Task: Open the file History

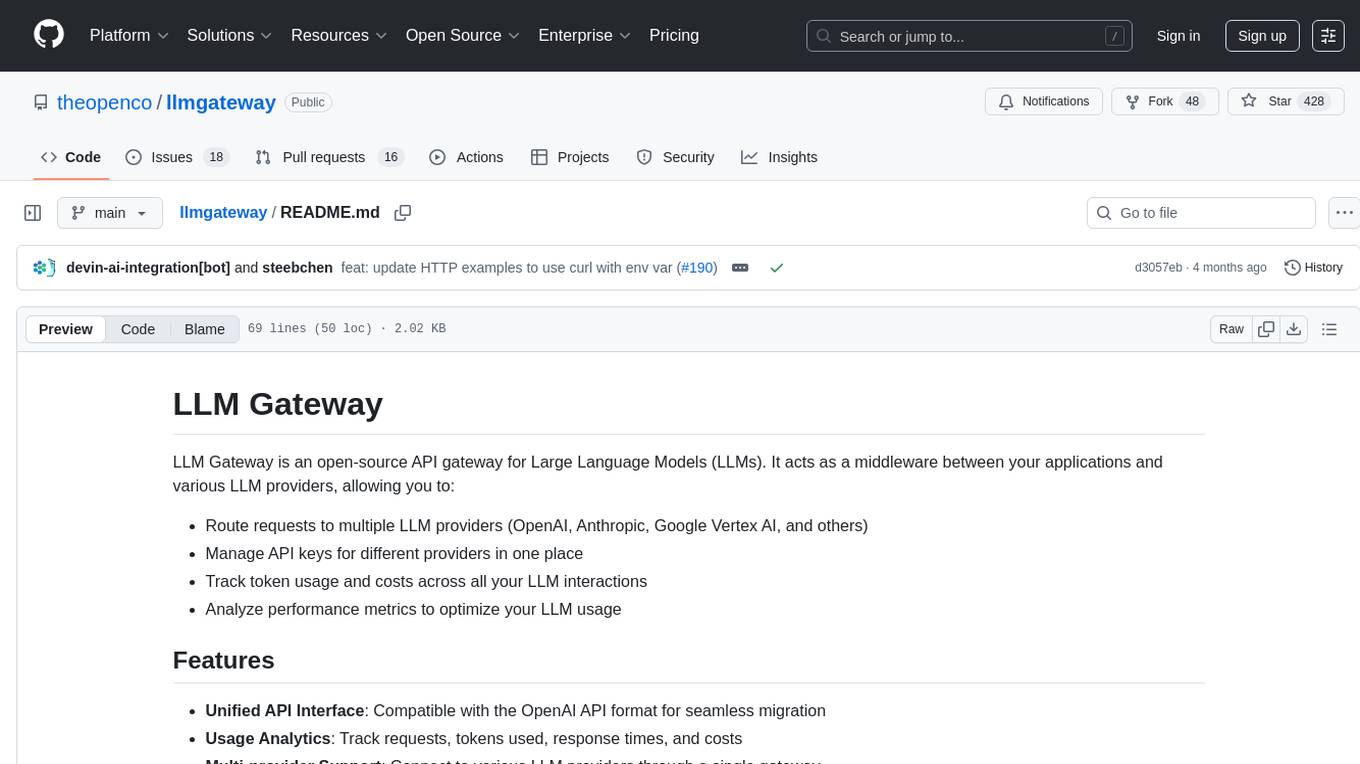Action: coord(1313,267)
